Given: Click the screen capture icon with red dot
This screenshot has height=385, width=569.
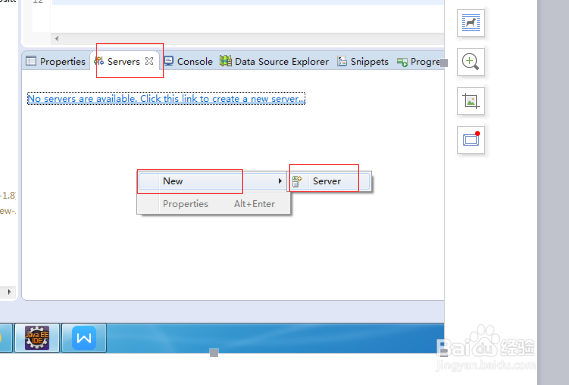Looking at the screenshot, I should point(471,140).
